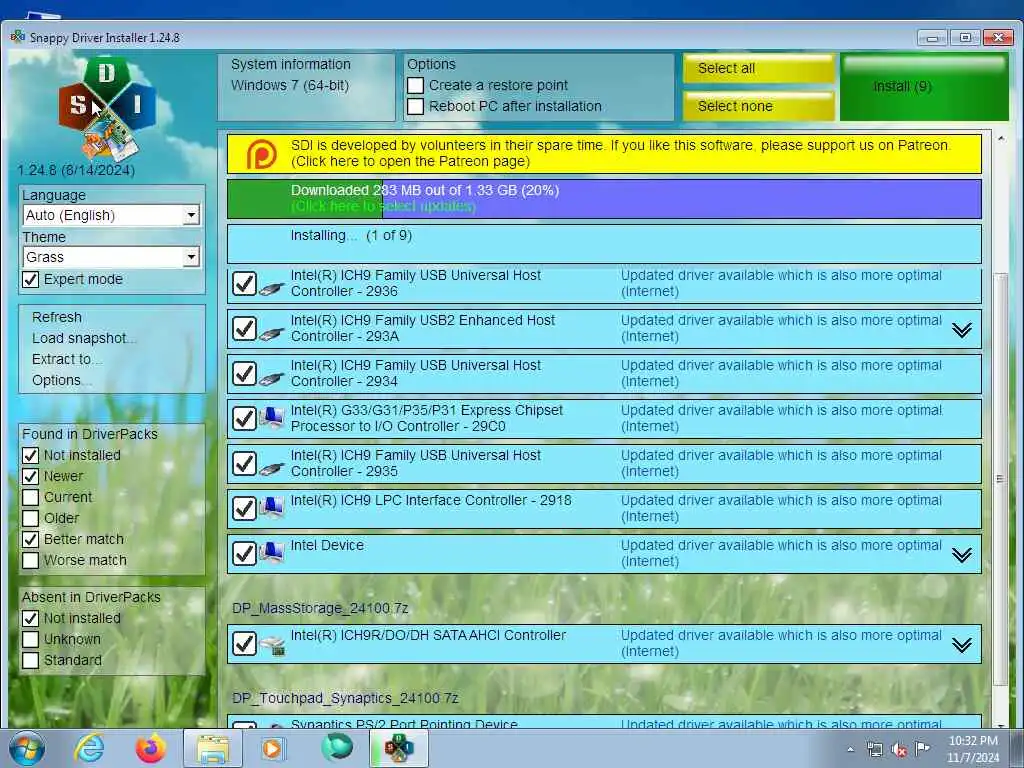This screenshot has width=1024, height=768.
Task: Click the driver list scrollbar thumb
Action: tap(999, 479)
